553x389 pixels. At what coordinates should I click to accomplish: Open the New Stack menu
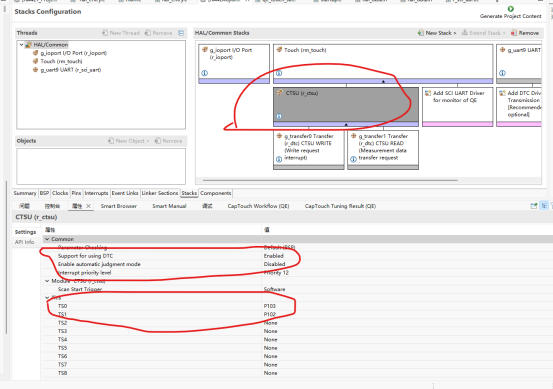[x=437, y=33]
